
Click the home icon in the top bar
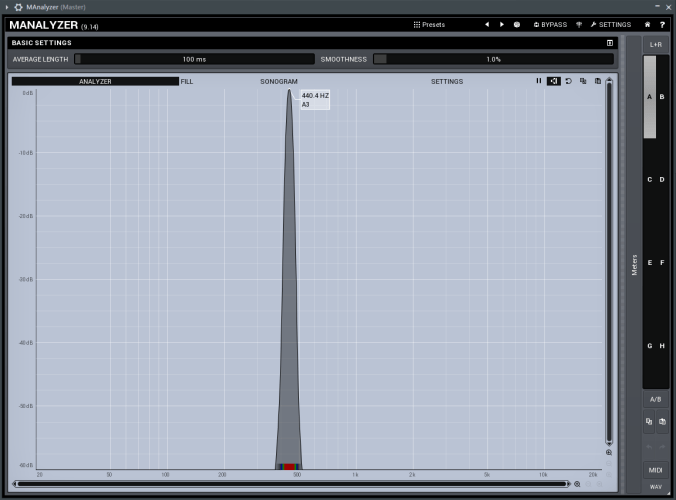(x=647, y=24)
